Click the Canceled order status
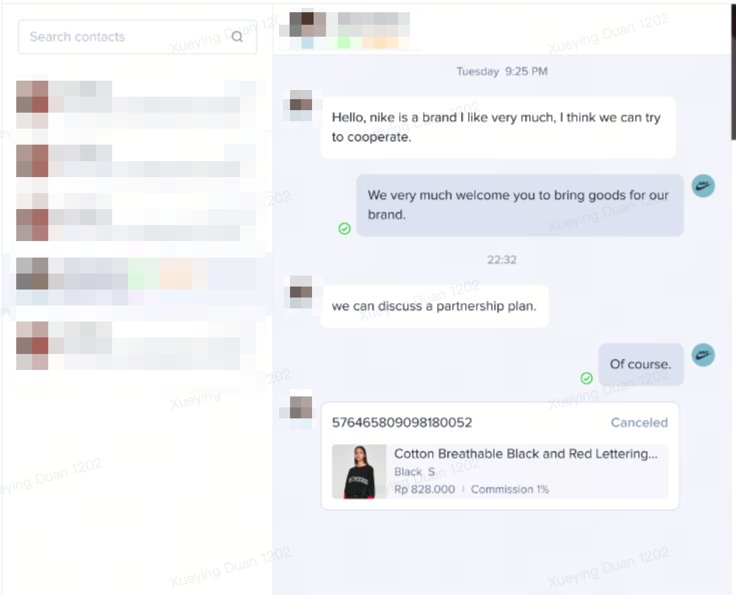736x595 pixels. (639, 422)
